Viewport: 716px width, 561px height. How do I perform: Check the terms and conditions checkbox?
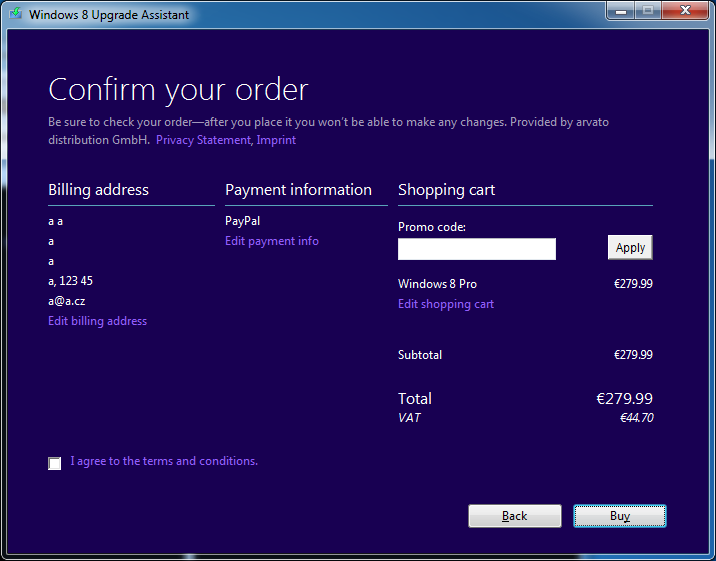(54, 463)
